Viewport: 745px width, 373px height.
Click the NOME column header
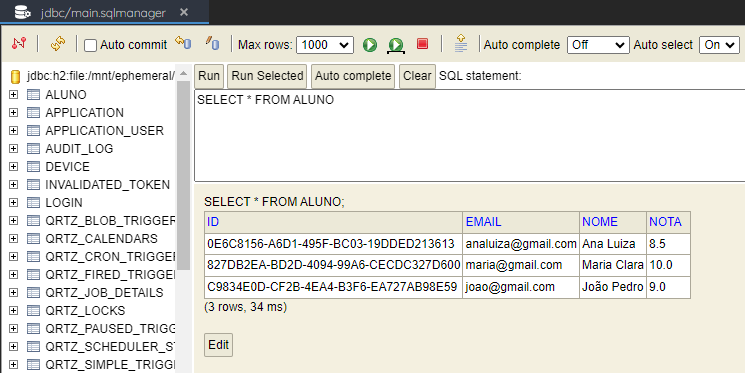pyautogui.click(x=613, y=222)
